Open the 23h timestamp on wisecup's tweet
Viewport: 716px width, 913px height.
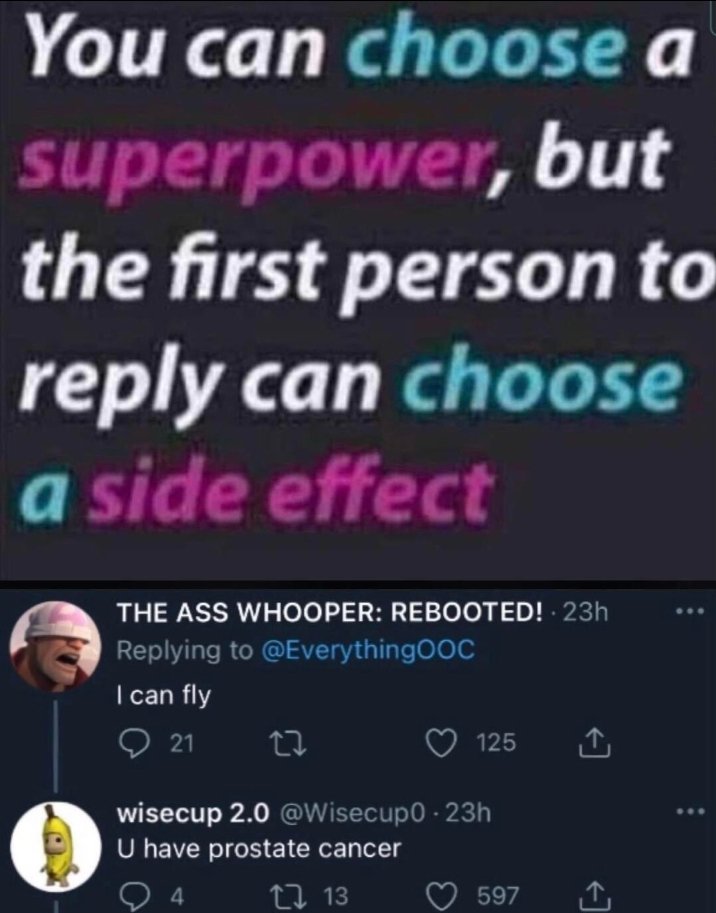coord(469,812)
